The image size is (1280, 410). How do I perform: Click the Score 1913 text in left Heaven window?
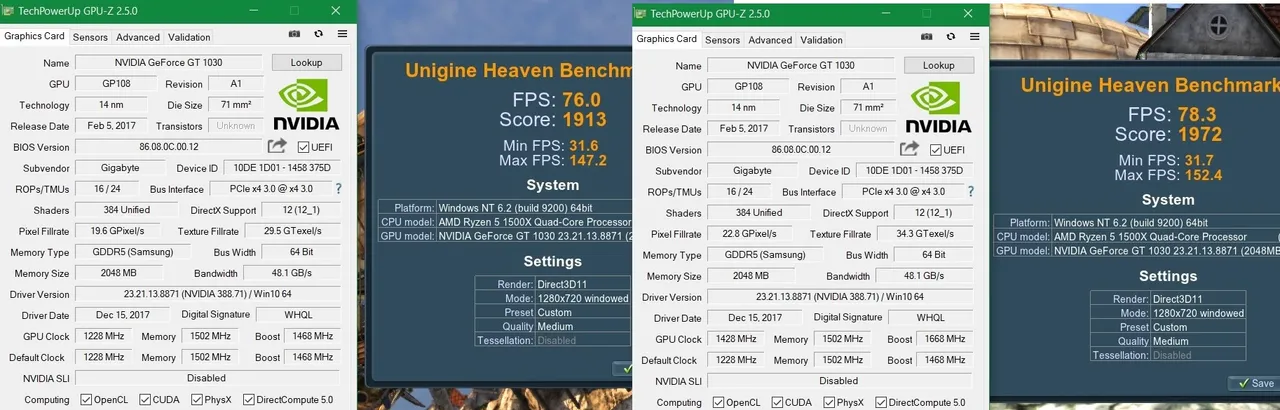552,119
